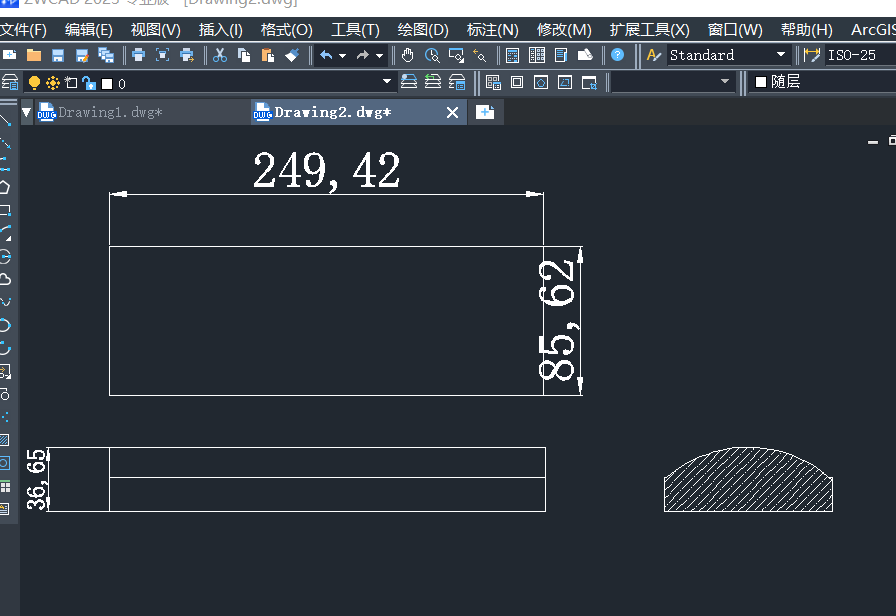Toggle layer 0 freeze sun icon
Screen dimensions: 896x616
pyautogui.click(x=53, y=83)
